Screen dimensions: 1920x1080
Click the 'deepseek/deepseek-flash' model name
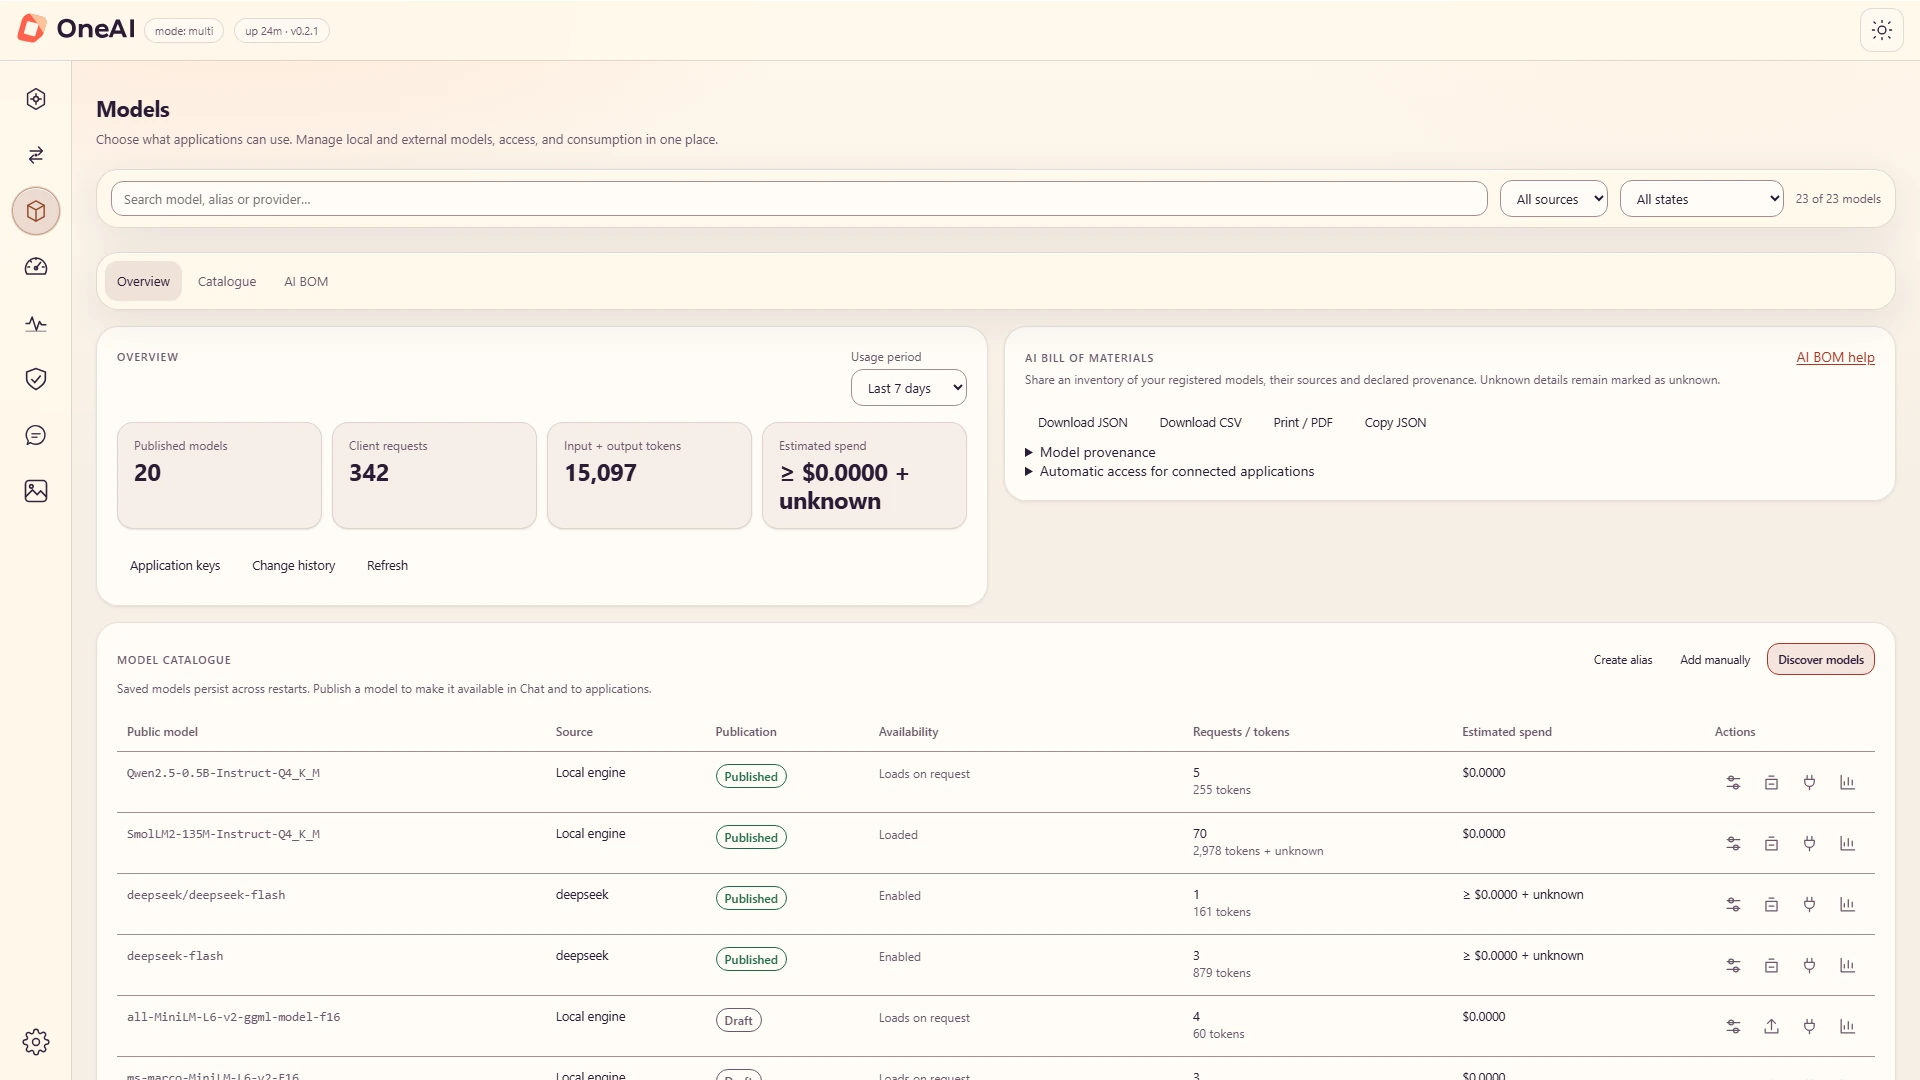(206, 896)
